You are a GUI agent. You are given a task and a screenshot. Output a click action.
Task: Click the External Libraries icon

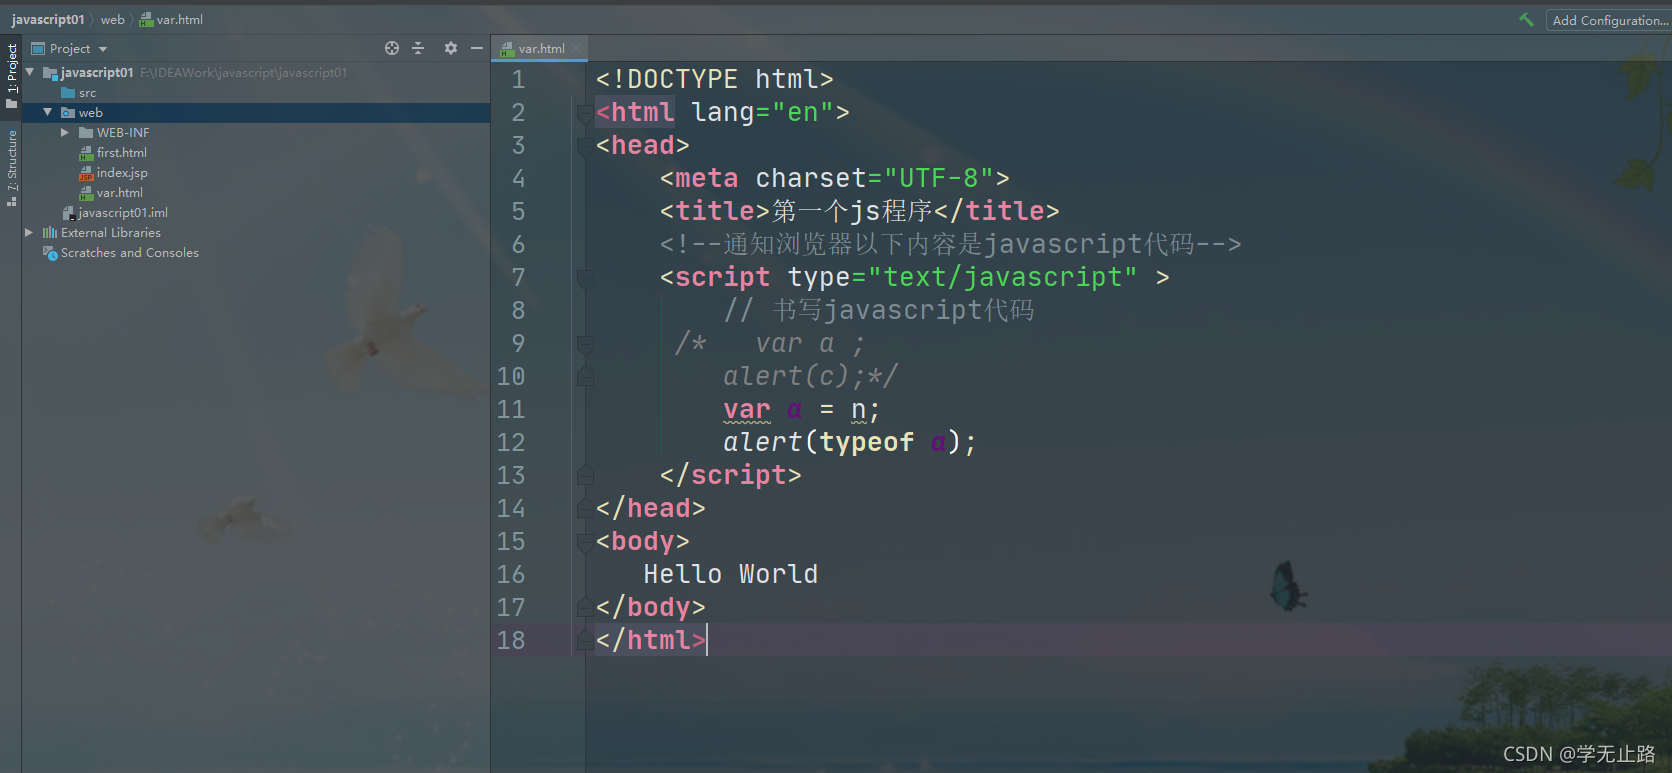[x=50, y=232]
